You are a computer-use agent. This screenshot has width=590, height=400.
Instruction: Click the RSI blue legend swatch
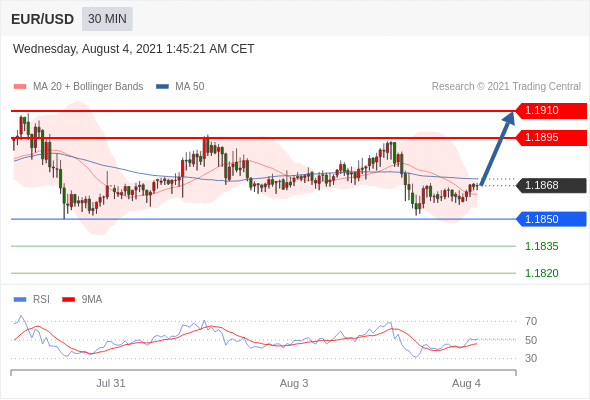[20, 300]
